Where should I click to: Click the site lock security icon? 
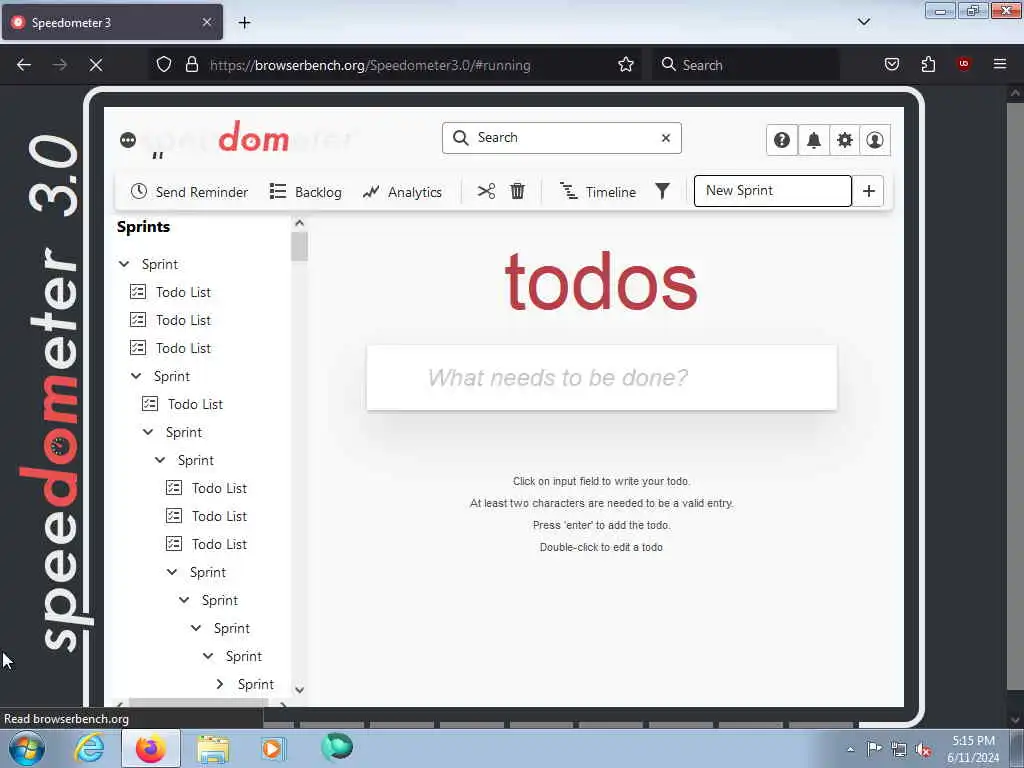coord(191,64)
